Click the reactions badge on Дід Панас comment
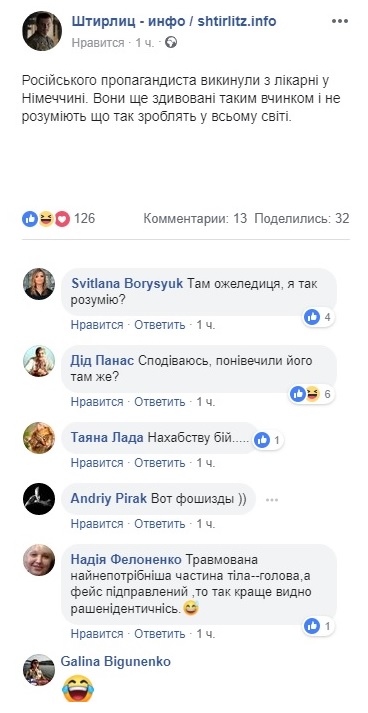368x713 pixels. point(313,394)
